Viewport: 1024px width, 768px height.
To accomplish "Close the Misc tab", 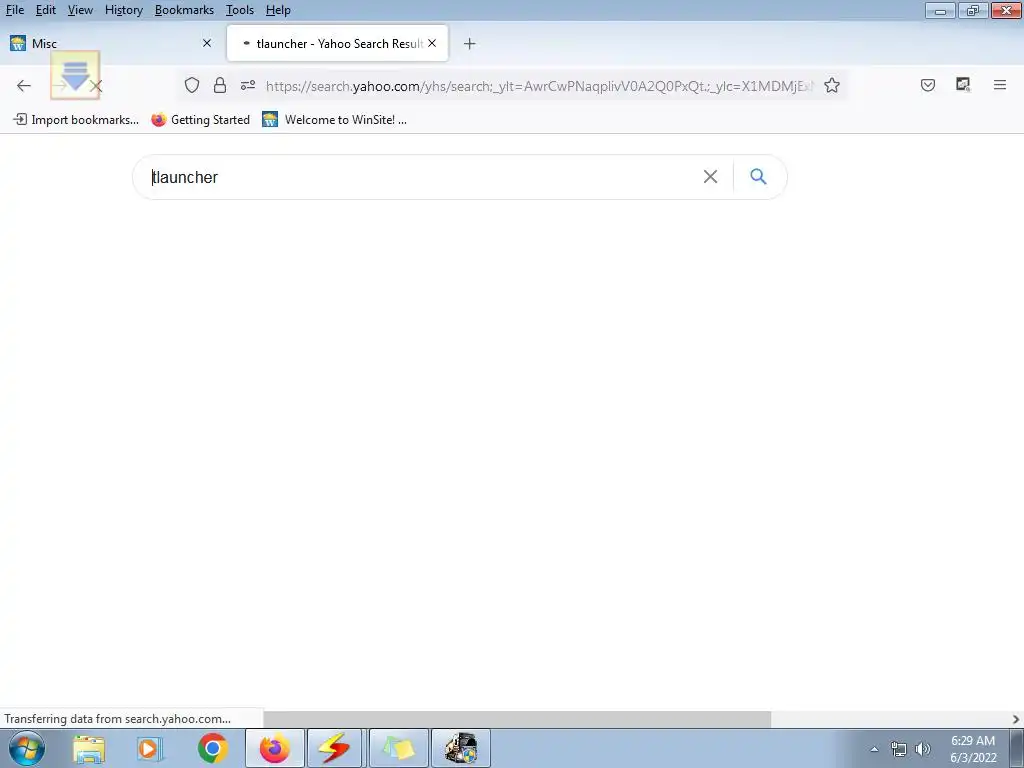I will 207,43.
